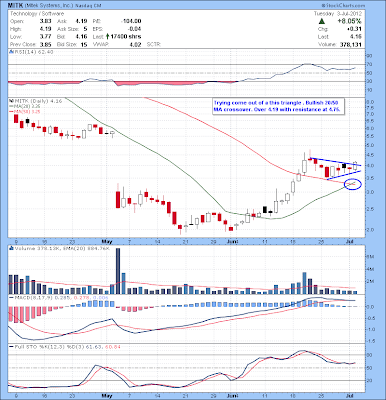The image size is (386, 400).
Task: Click the blue ellipse marking the MA crossover
Action: (x=353, y=184)
